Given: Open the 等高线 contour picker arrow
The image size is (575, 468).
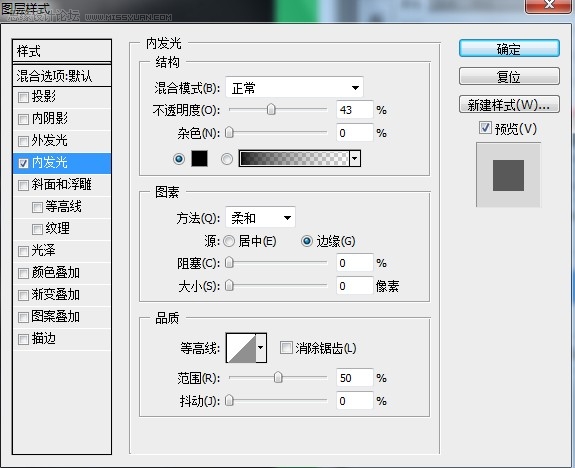Looking at the screenshot, I should 261,347.
